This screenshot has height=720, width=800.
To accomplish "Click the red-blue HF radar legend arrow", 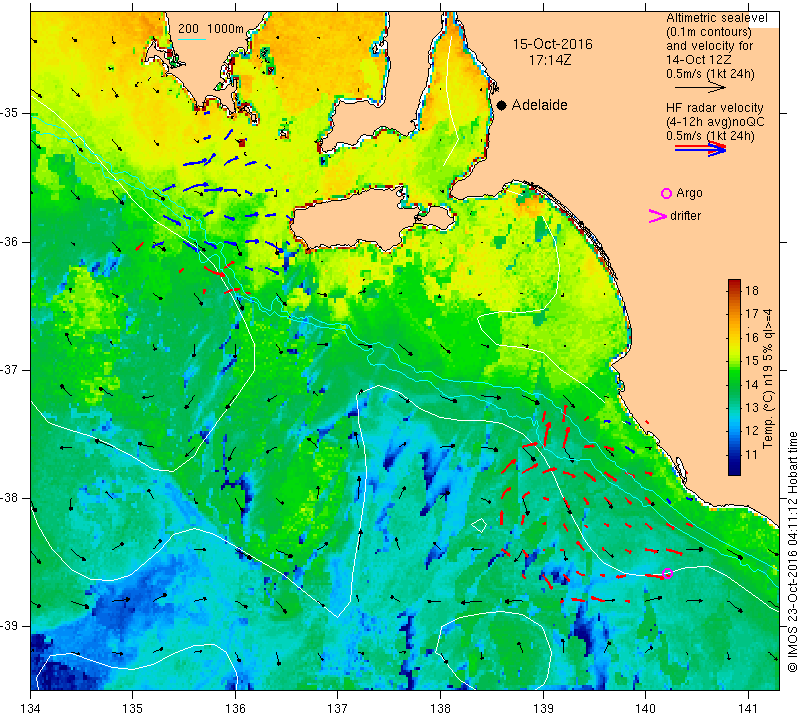I will [700, 148].
